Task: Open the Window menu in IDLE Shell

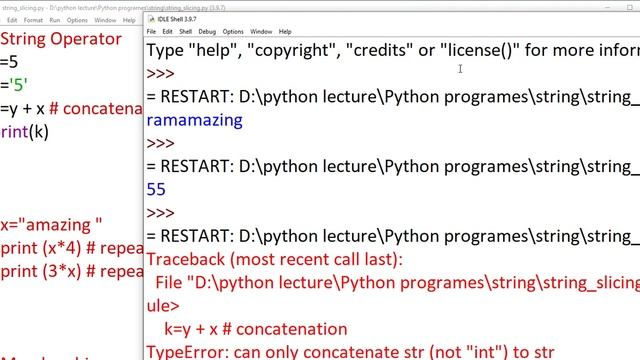Action: click(261, 31)
